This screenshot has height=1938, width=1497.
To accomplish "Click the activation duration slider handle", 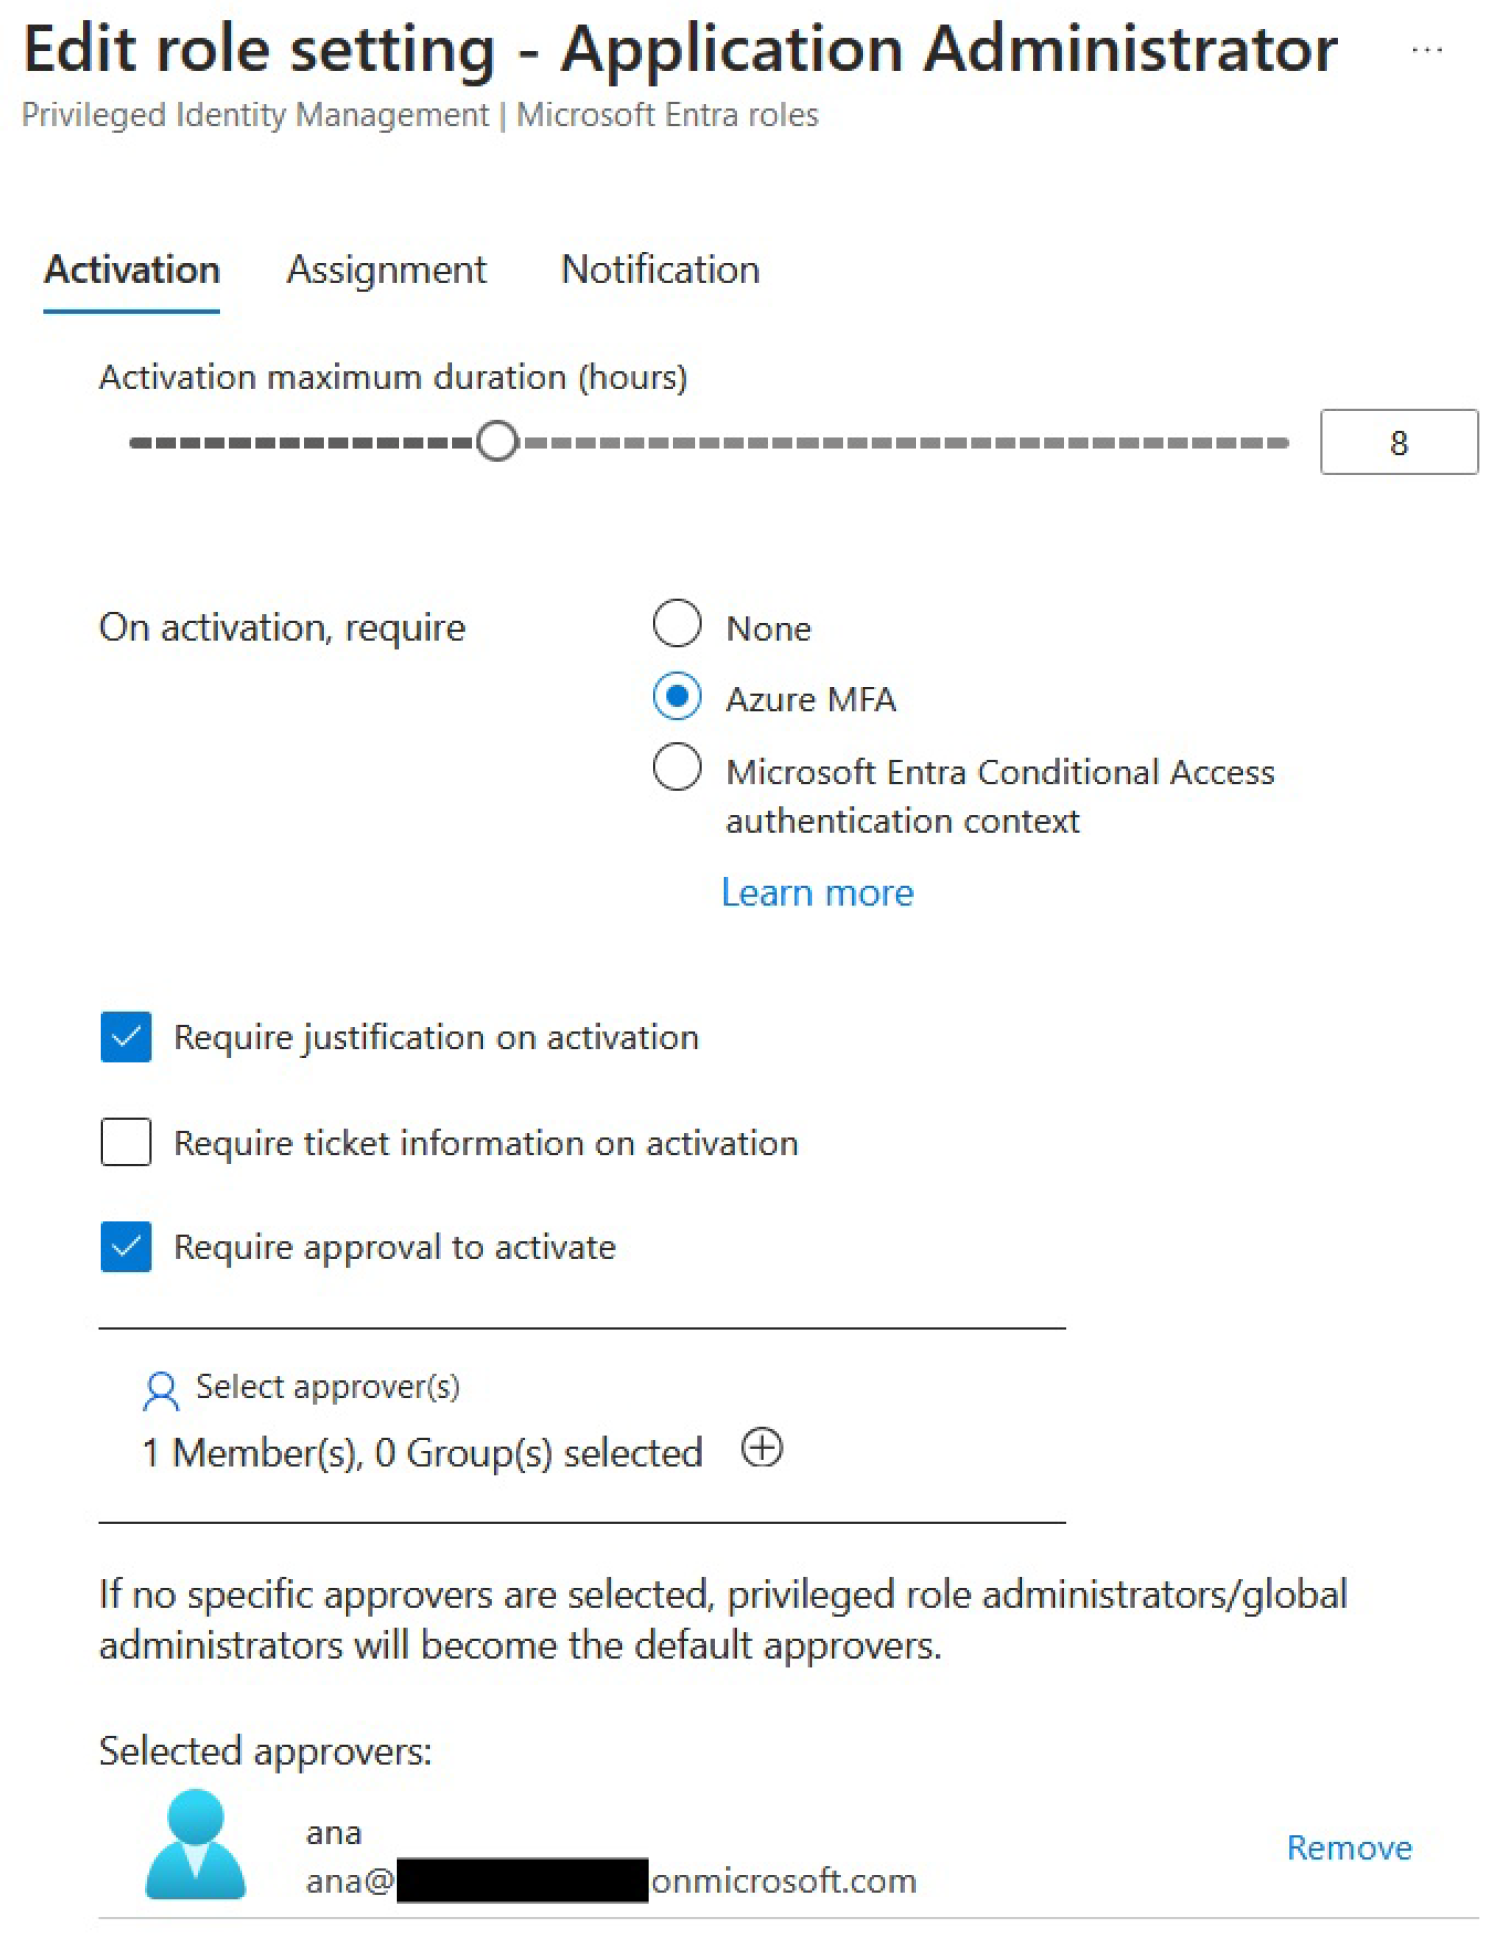I will point(497,441).
